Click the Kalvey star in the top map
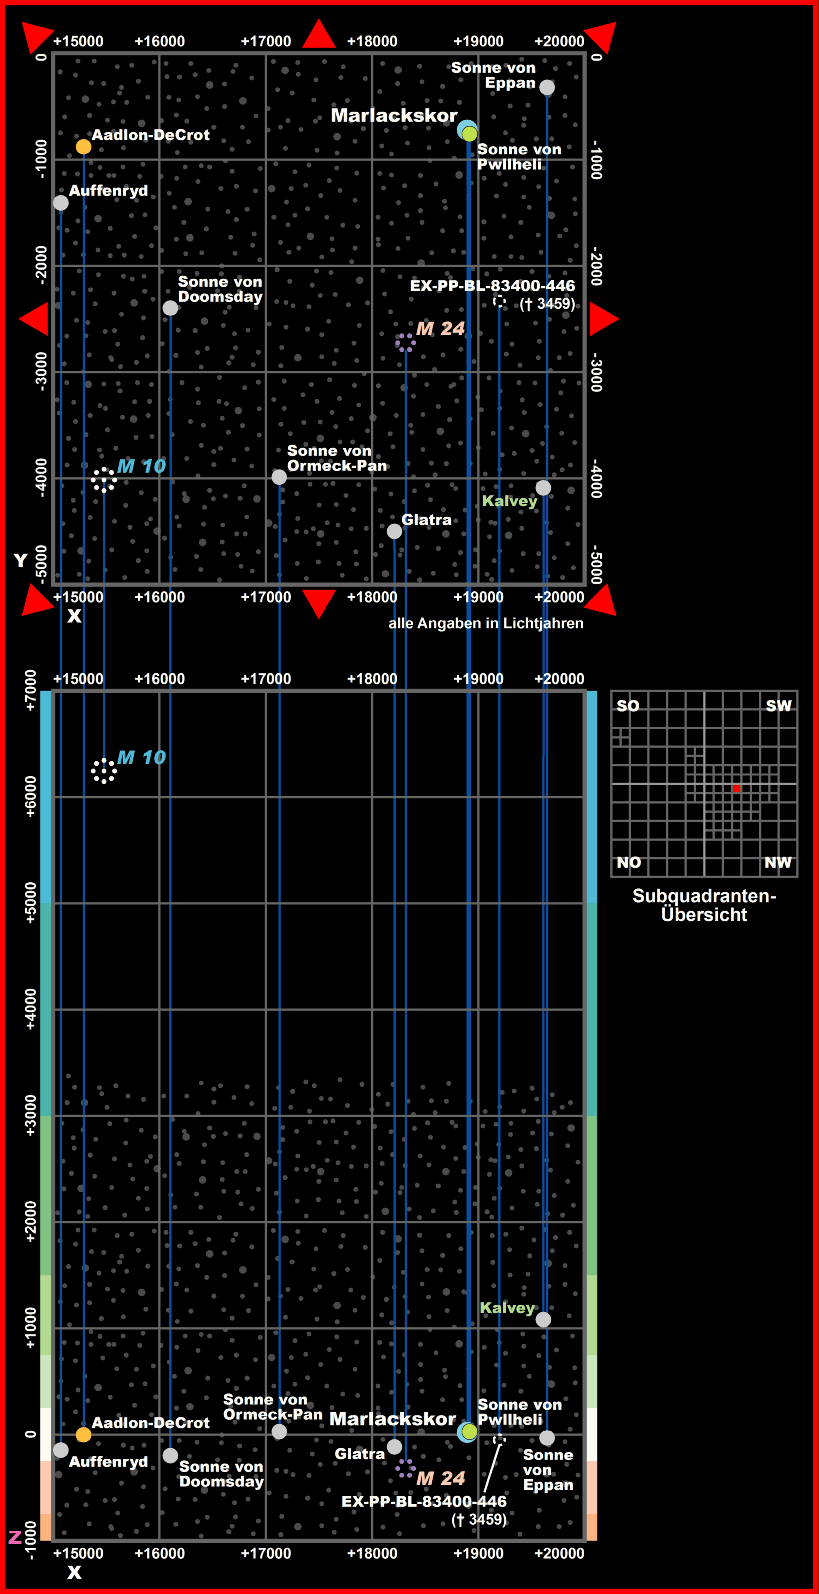Image resolution: width=819 pixels, height=1594 pixels. click(x=543, y=488)
